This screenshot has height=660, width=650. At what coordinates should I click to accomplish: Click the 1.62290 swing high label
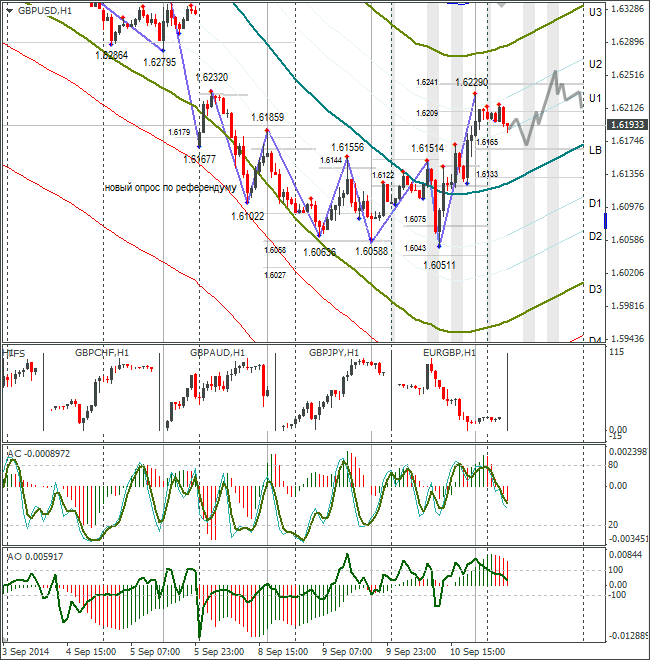(472, 82)
